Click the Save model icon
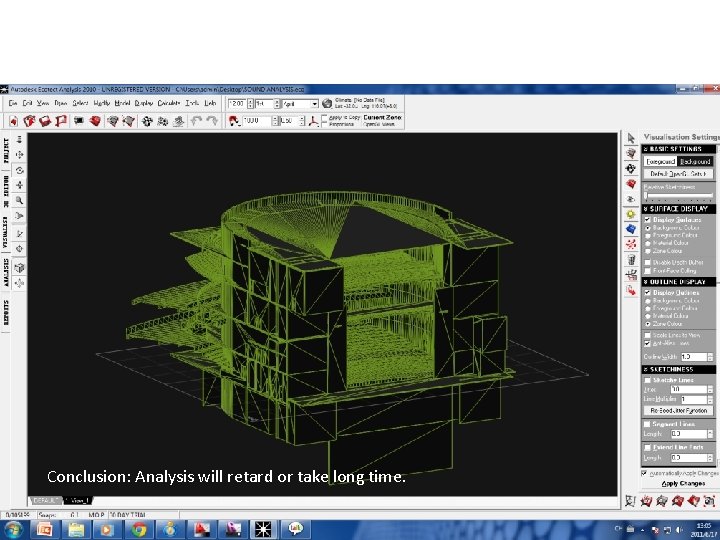 [x=45, y=121]
